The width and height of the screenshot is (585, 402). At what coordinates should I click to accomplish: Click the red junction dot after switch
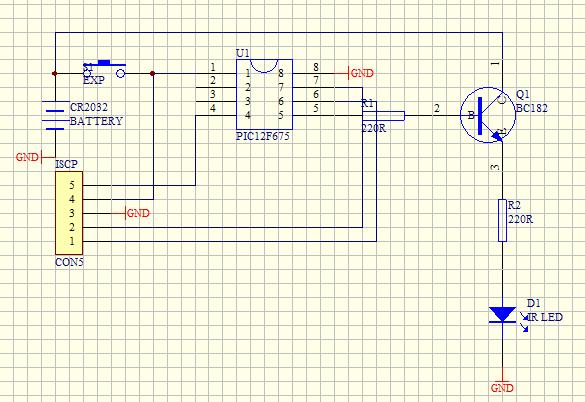tap(152, 74)
